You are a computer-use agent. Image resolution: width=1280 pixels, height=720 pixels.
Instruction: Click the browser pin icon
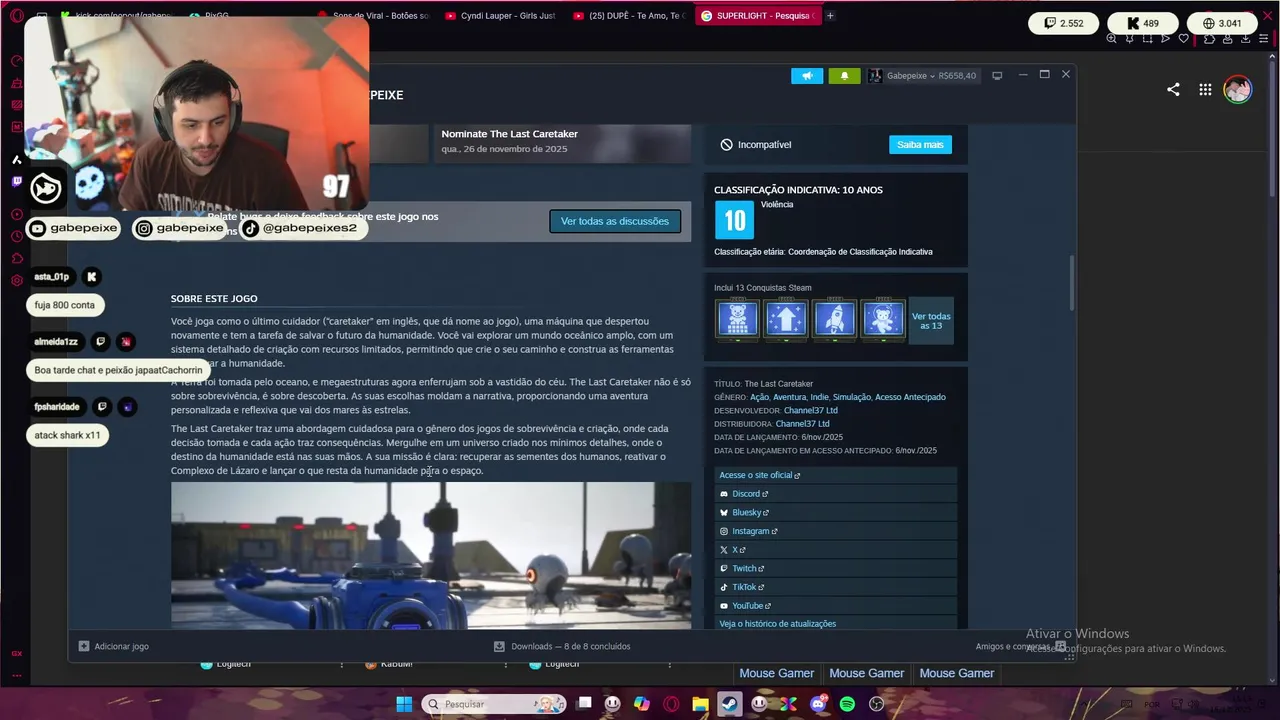pos(1130,39)
